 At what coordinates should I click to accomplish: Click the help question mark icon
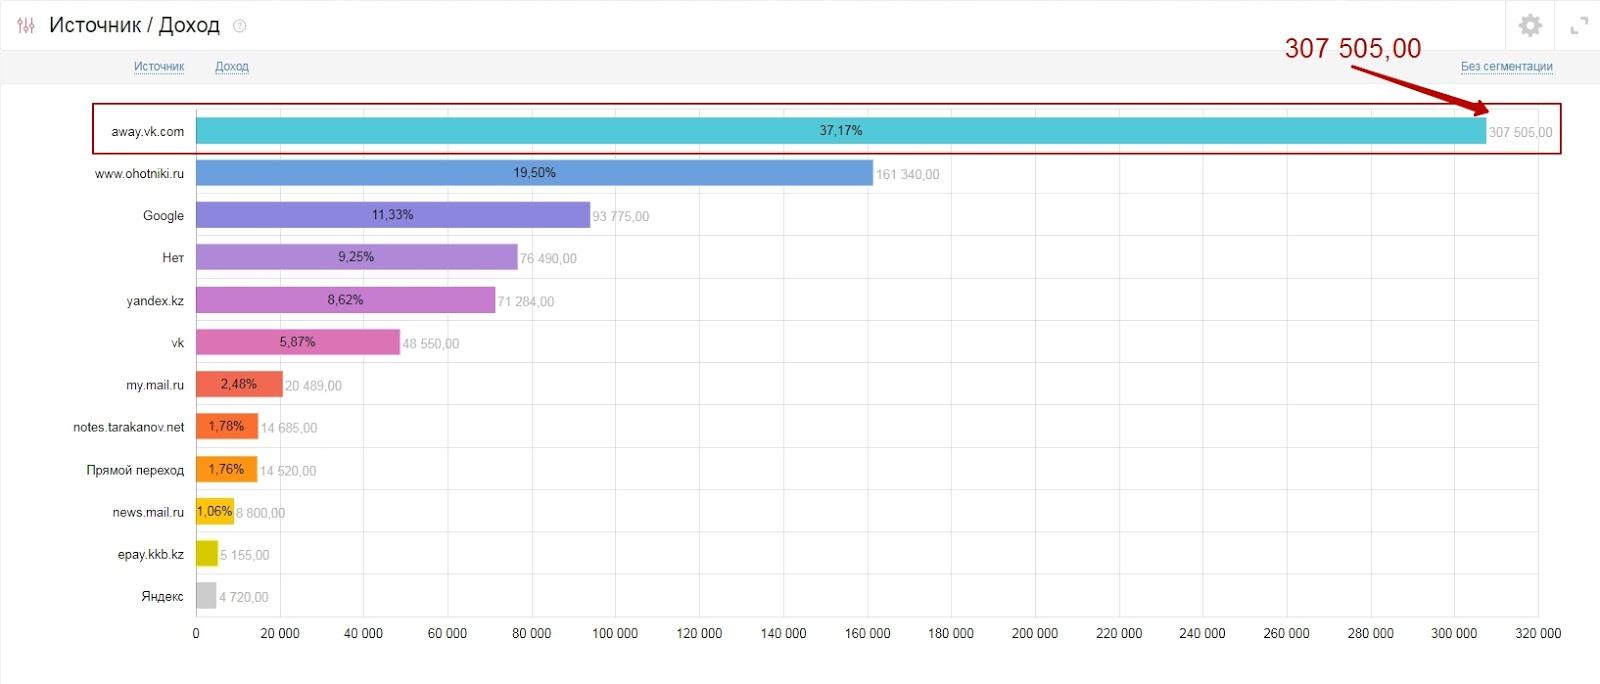click(239, 26)
